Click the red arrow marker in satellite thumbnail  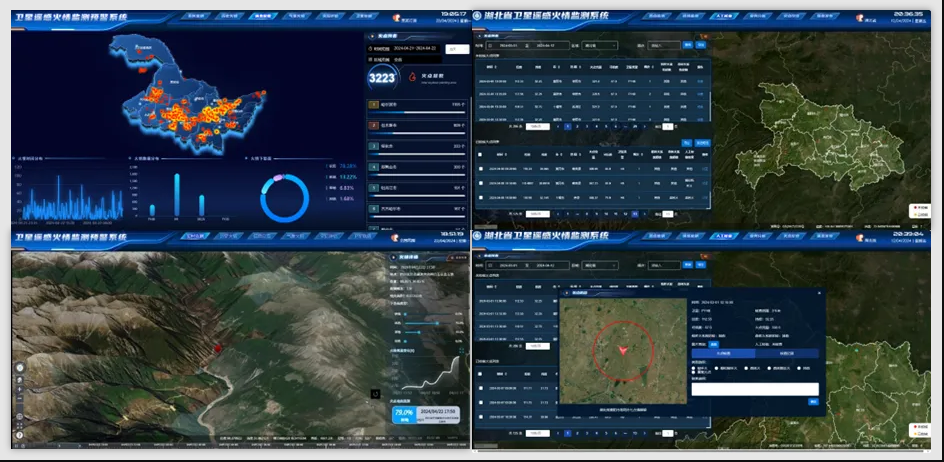[624, 350]
